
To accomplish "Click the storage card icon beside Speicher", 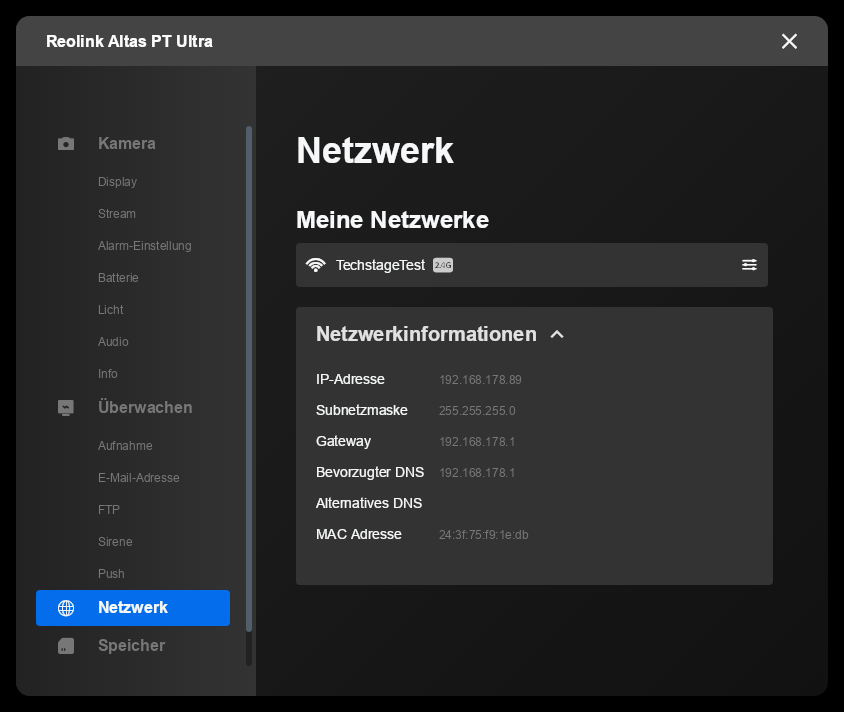I will point(66,646).
